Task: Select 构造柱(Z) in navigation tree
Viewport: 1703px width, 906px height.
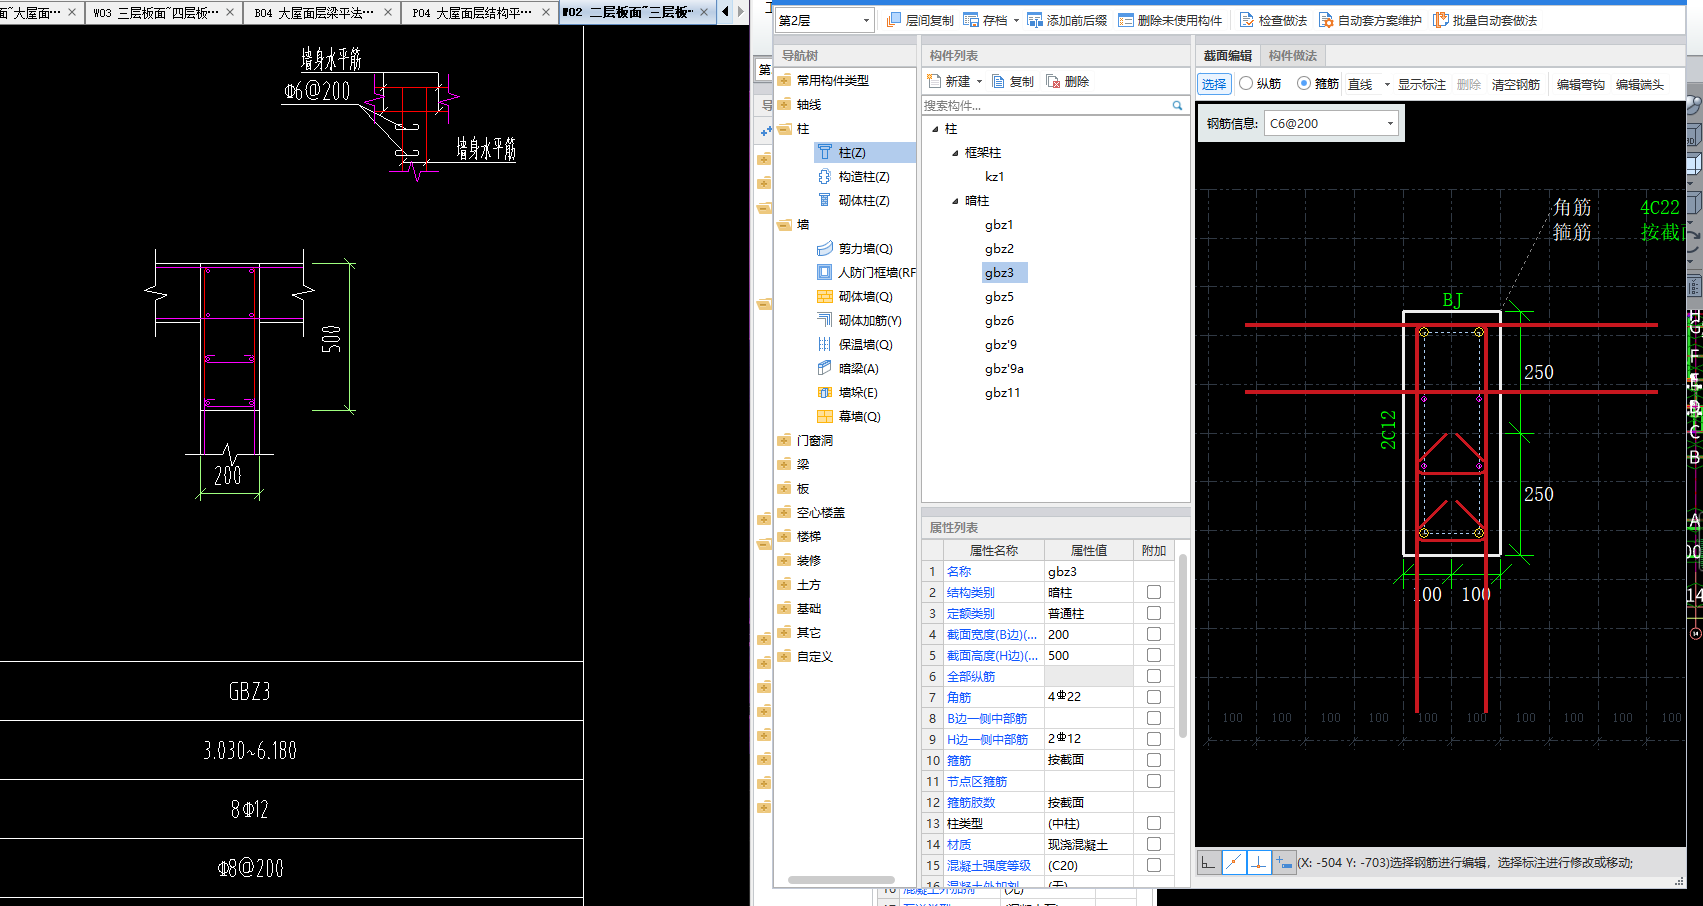Action: [864, 176]
